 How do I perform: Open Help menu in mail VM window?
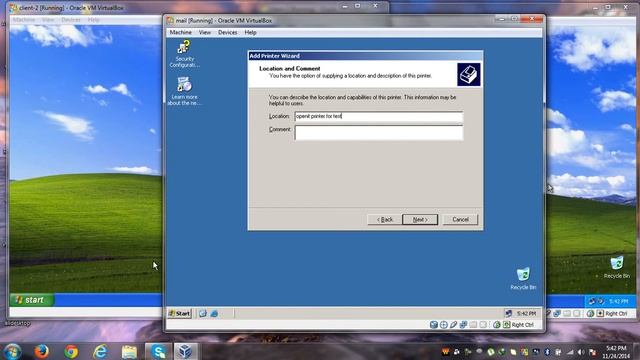(250, 32)
